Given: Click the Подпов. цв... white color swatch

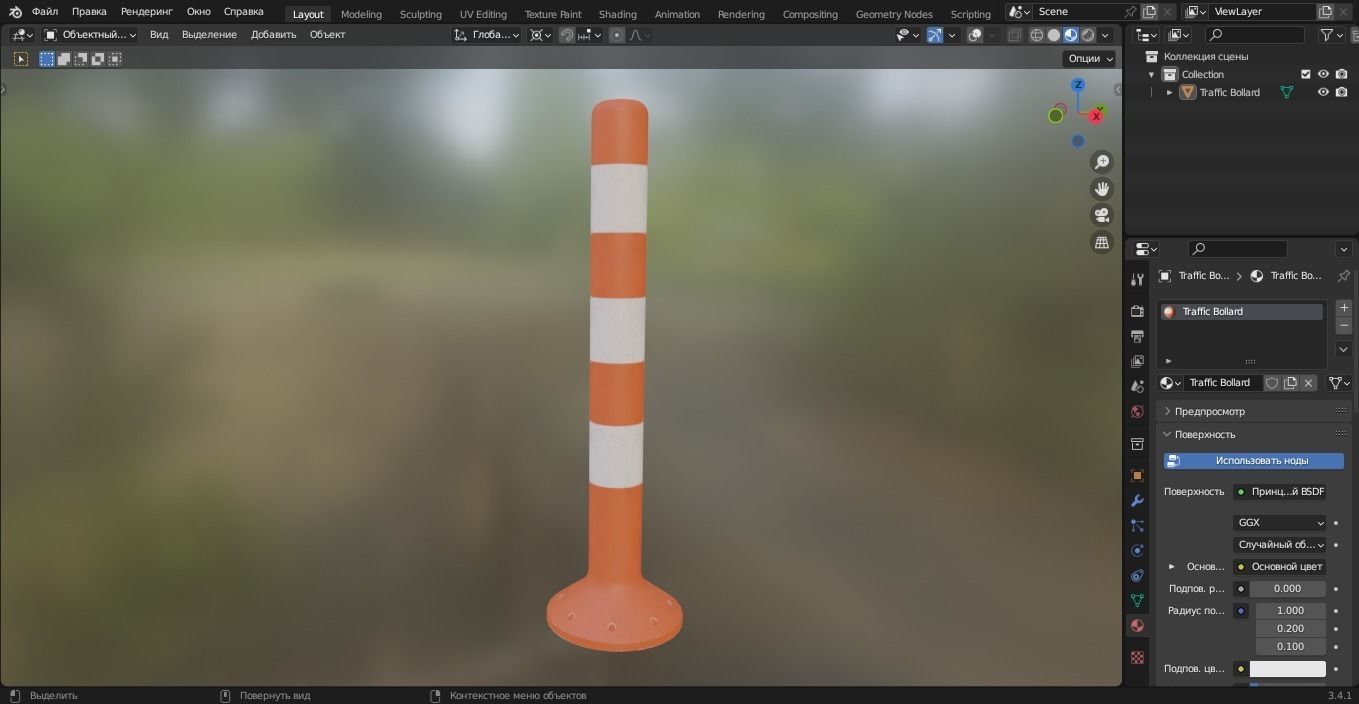Looking at the screenshot, I should [1288, 669].
